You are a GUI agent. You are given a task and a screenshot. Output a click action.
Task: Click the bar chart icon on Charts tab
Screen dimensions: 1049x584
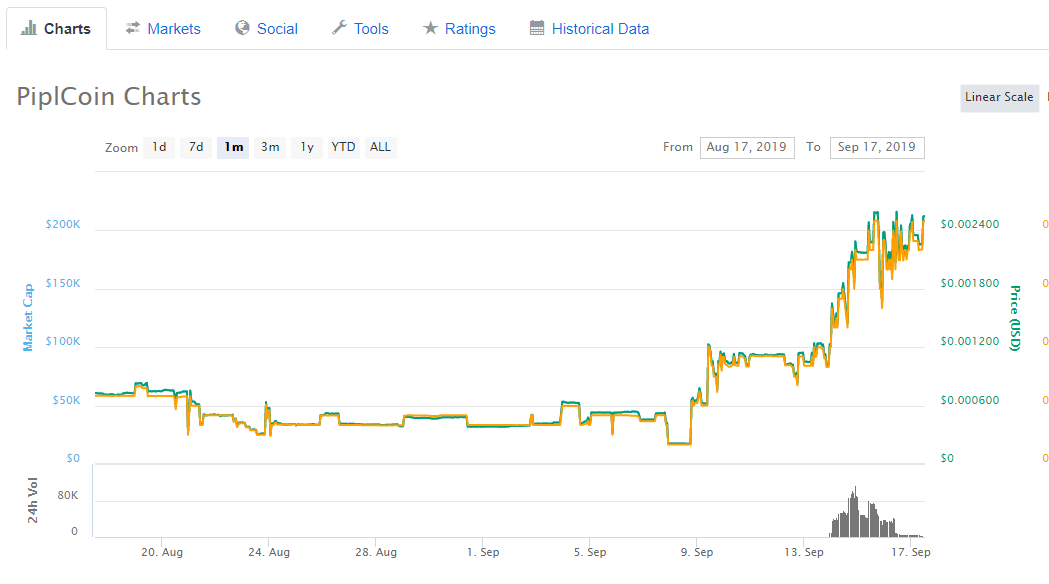coord(29,28)
